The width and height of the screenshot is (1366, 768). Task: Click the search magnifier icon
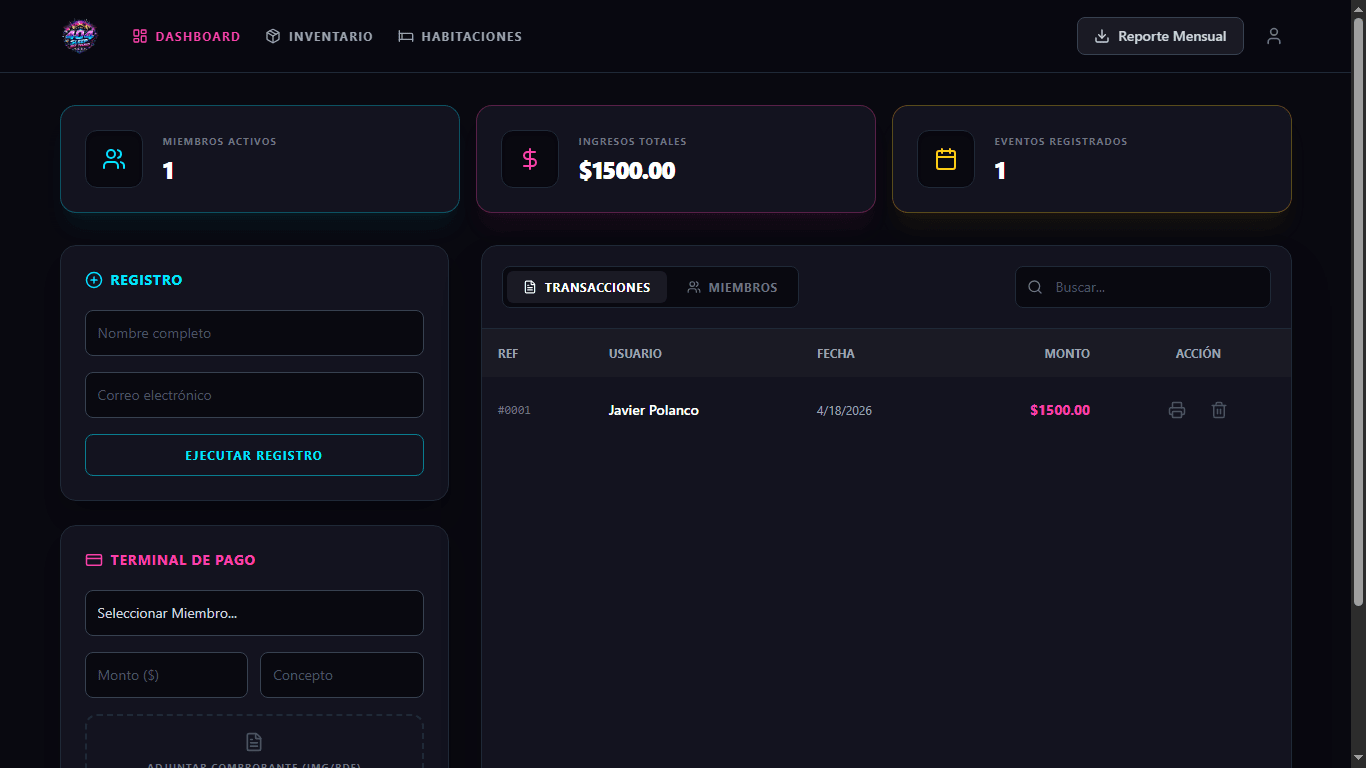pyautogui.click(x=1035, y=287)
